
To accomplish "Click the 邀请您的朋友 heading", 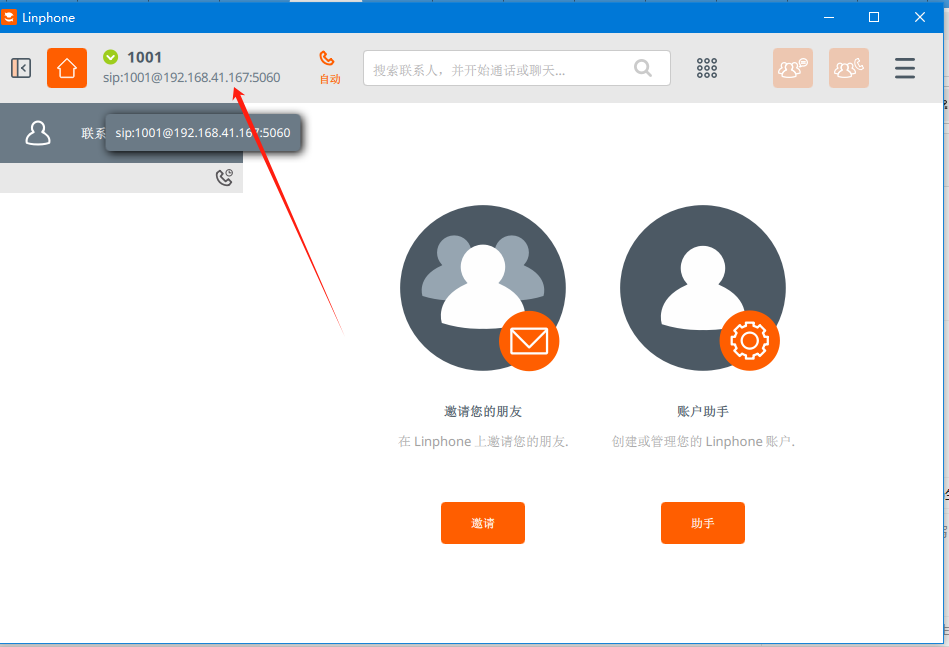I will click(482, 412).
